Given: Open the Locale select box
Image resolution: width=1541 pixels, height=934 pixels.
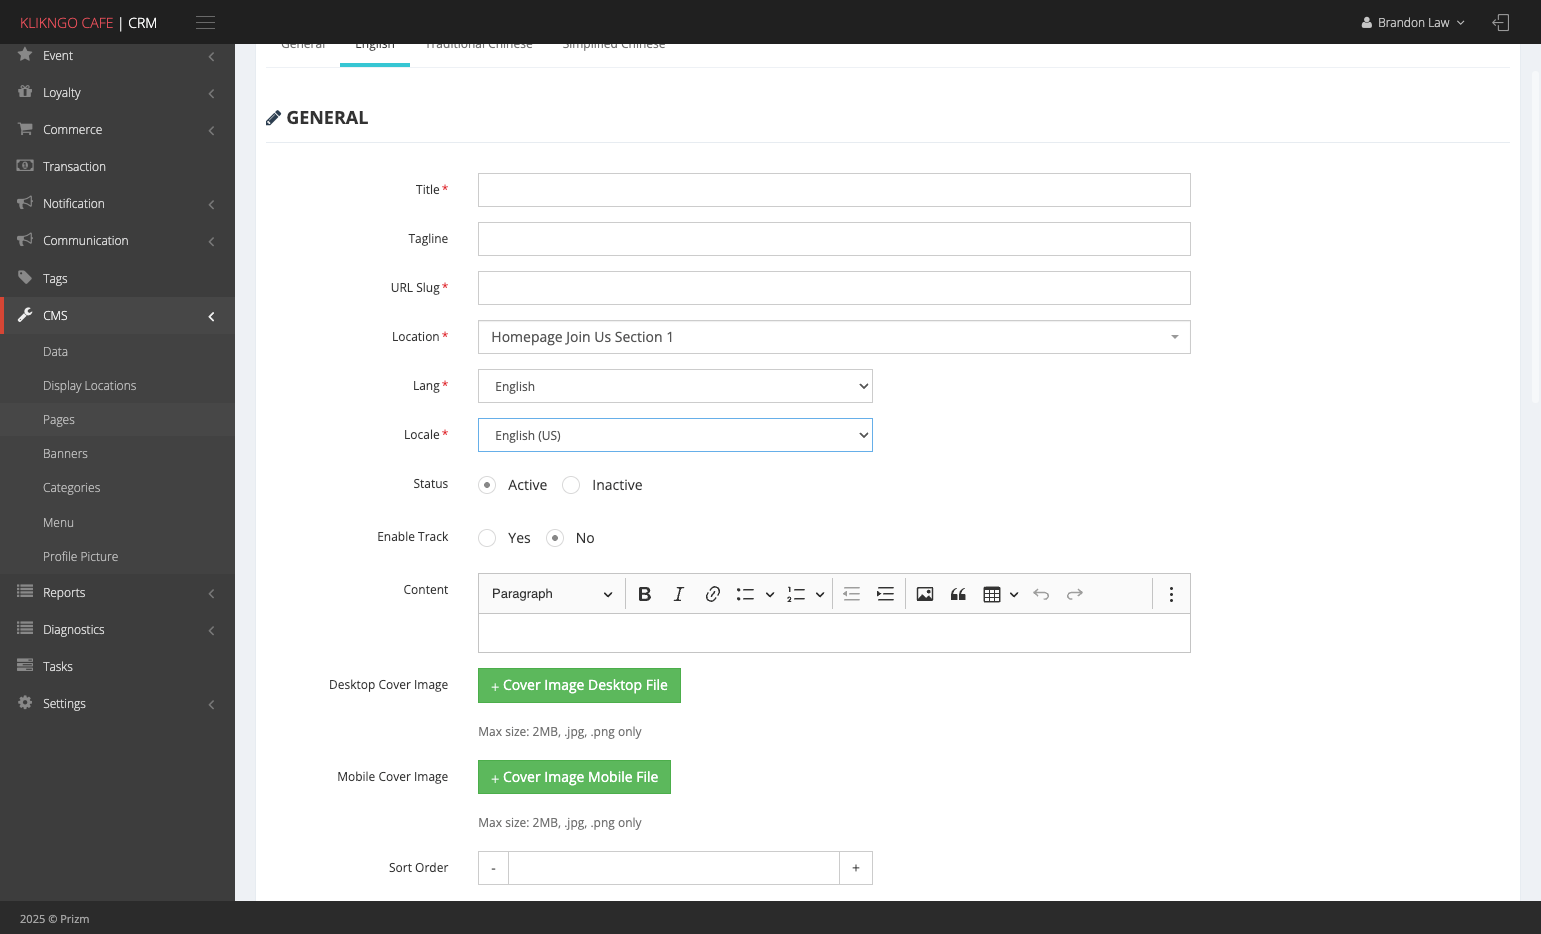Looking at the screenshot, I should tap(675, 435).
